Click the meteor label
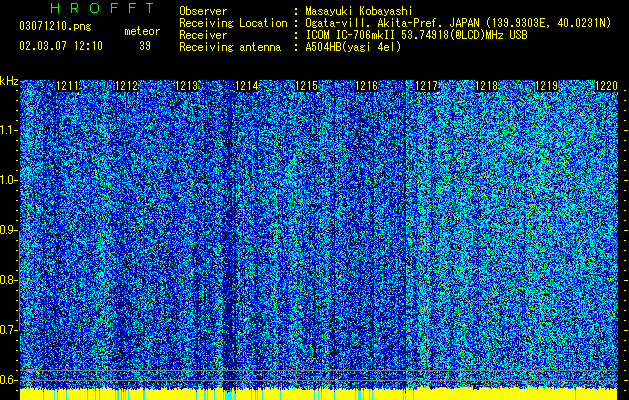 tap(142, 31)
